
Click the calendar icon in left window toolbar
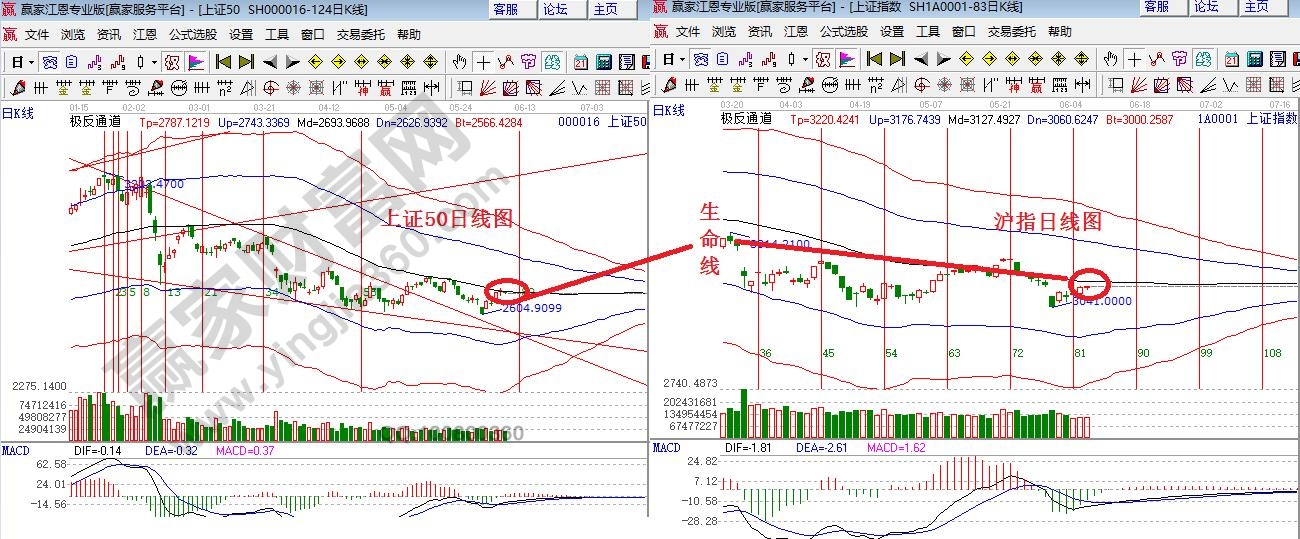click(x=580, y=62)
